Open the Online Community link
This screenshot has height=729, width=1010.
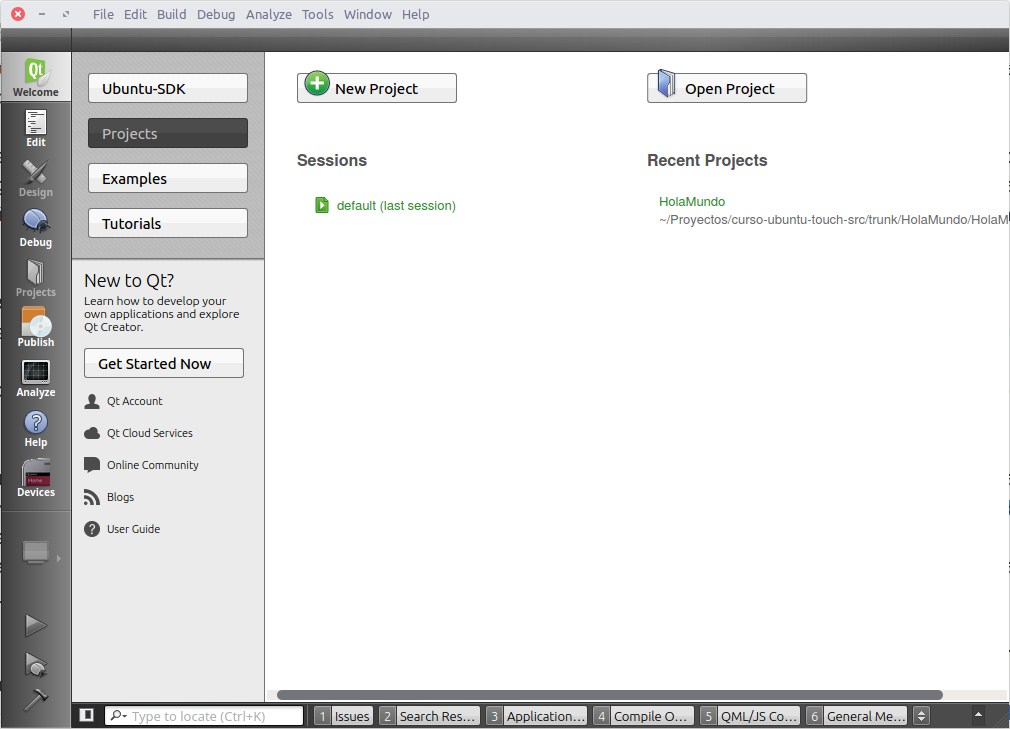click(153, 465)
